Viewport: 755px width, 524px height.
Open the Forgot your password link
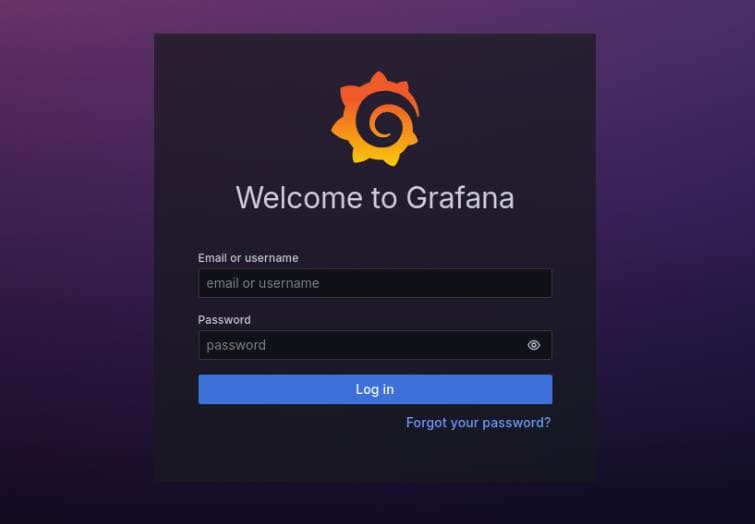click(478, 422)
